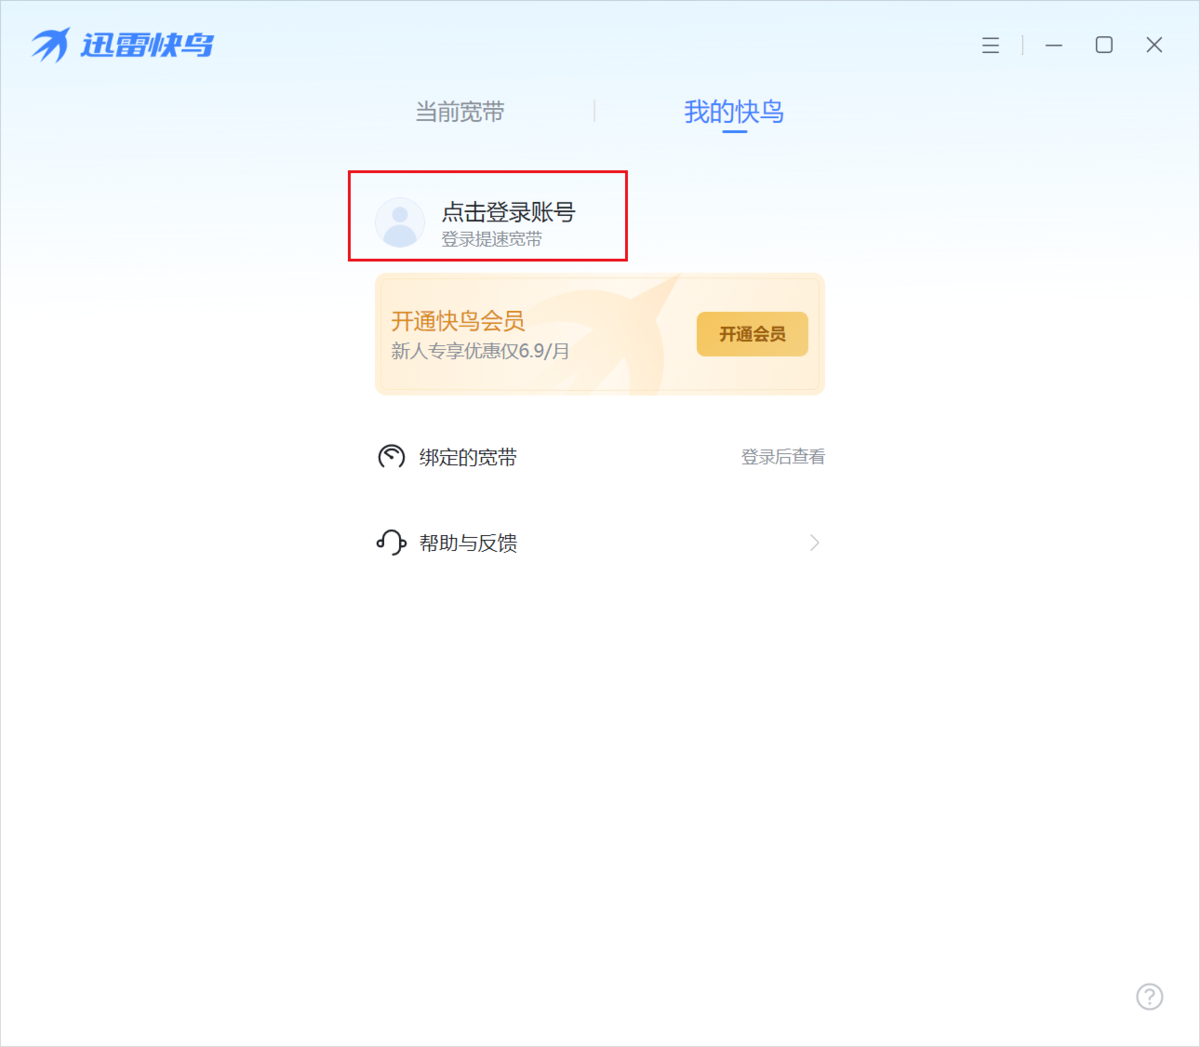The width and height of the screenshot is (1200, 1047).
Task: Click the 迅雷快鸟 app logo icon
Action: (x=50, y=44)
